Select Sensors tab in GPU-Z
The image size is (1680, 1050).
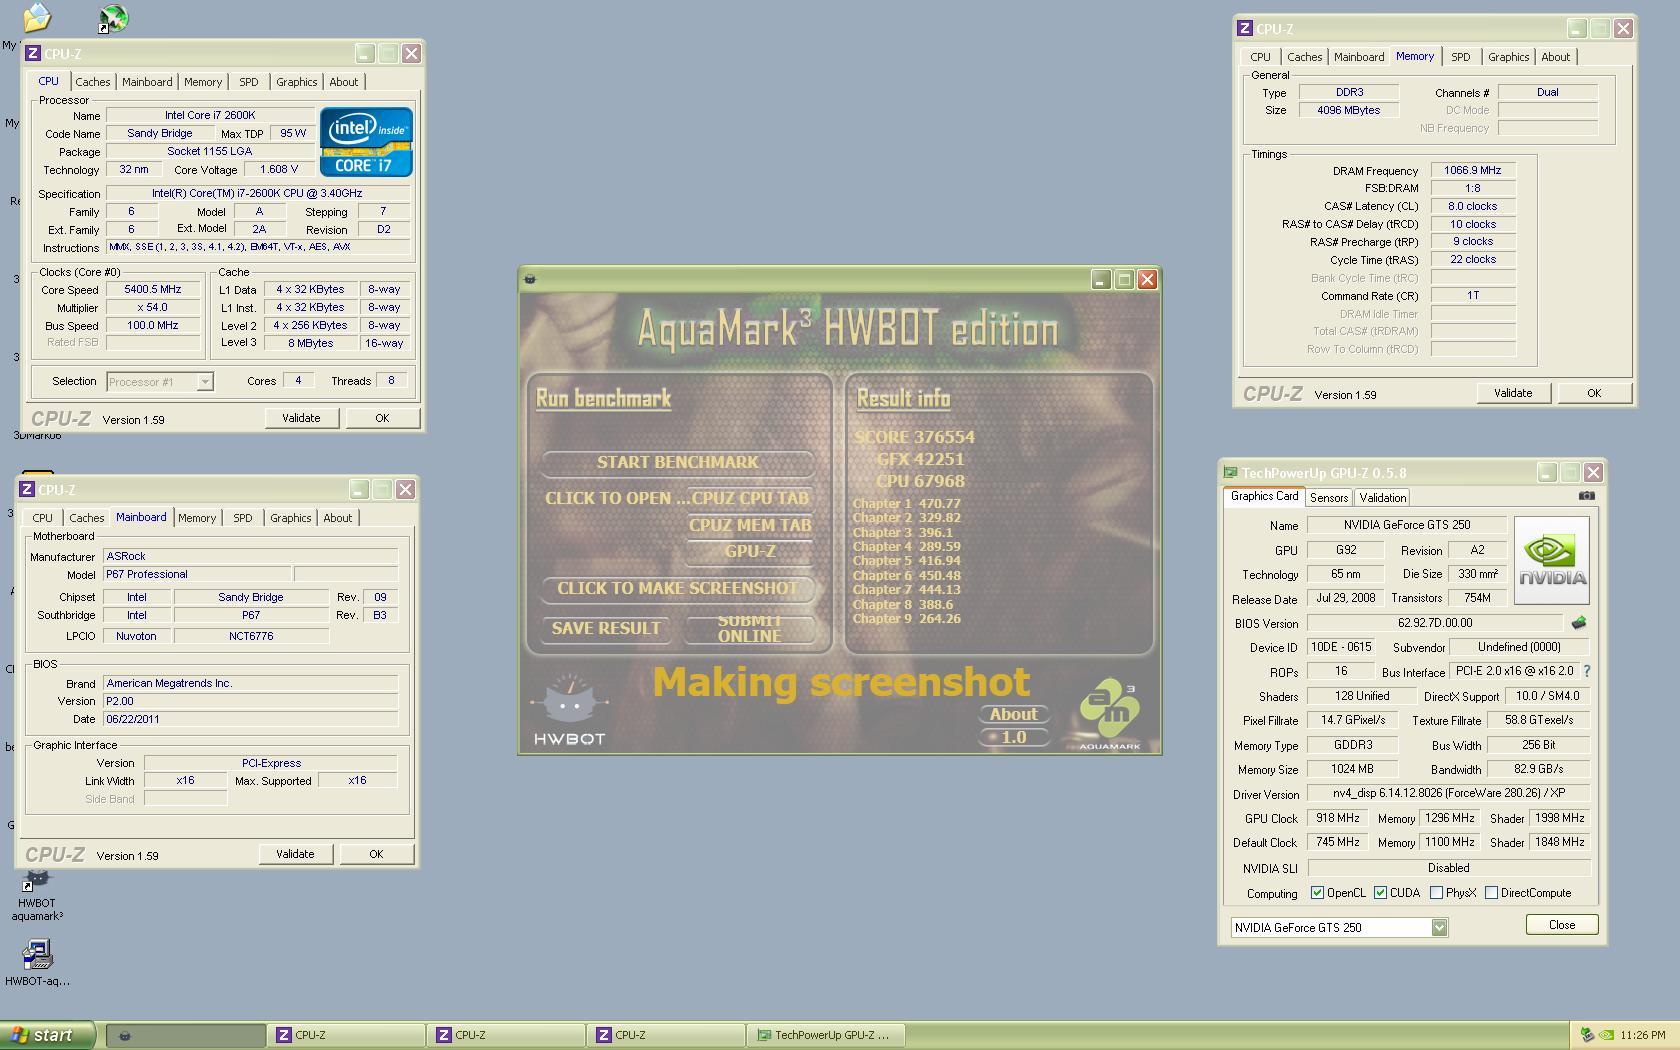pos(1329,497)
